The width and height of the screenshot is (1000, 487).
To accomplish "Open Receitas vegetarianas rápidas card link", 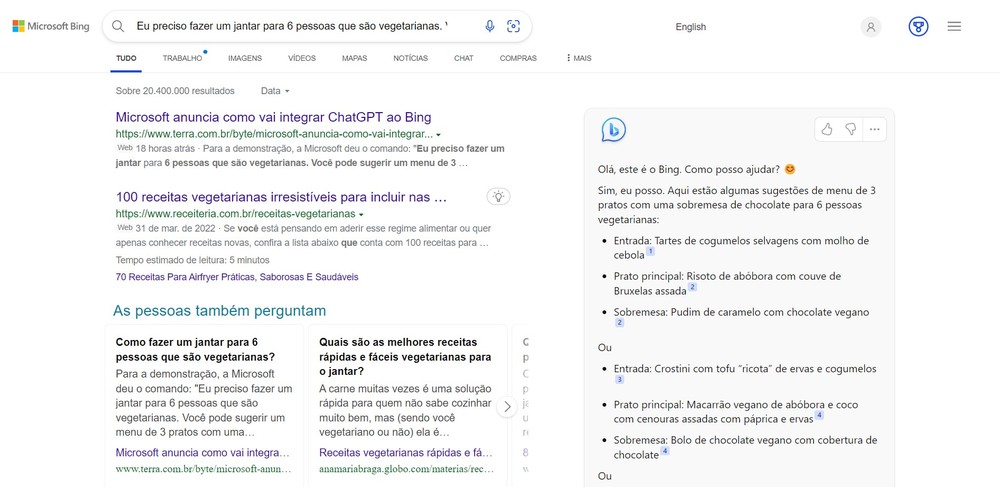I will point(406,453).
